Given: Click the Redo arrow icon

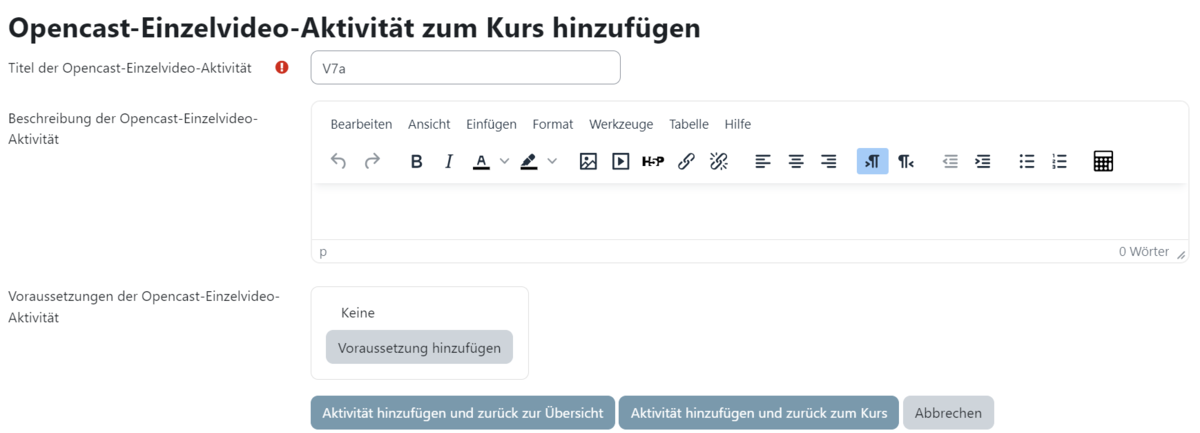Looking at the screenshot, I should click(x=372, y=161).
